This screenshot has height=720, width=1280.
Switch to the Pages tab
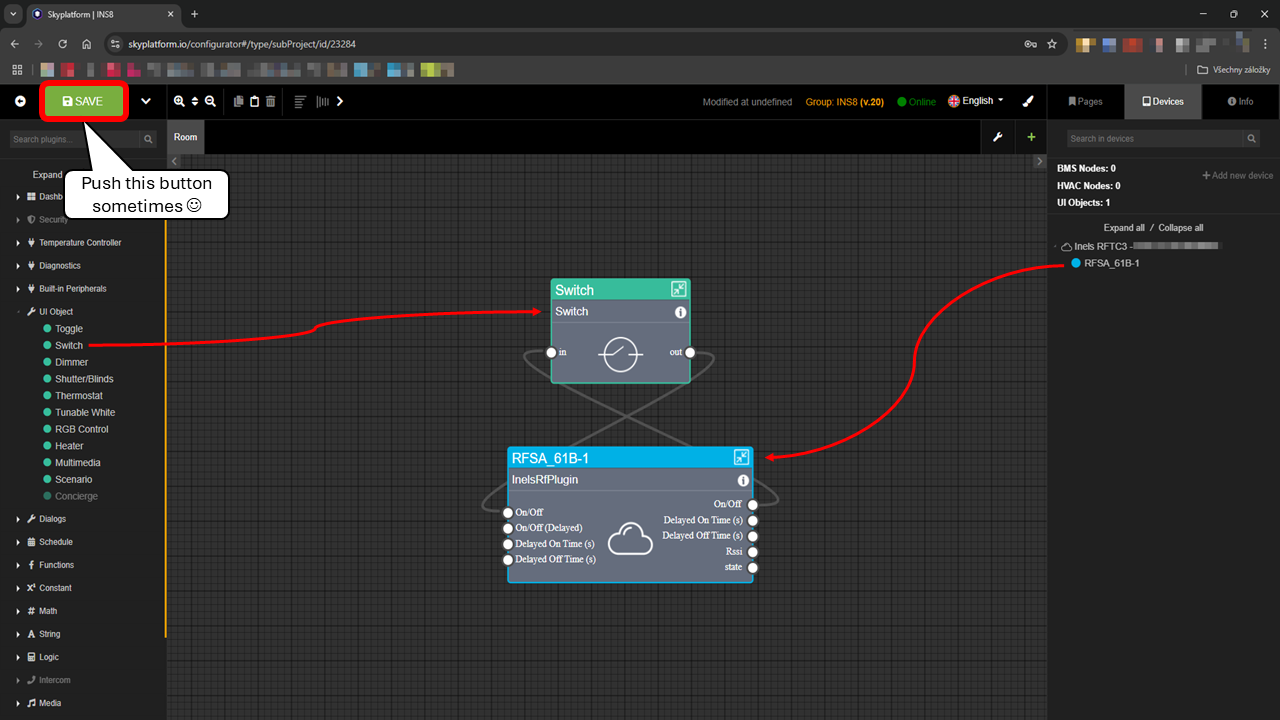pos(1085,101)
